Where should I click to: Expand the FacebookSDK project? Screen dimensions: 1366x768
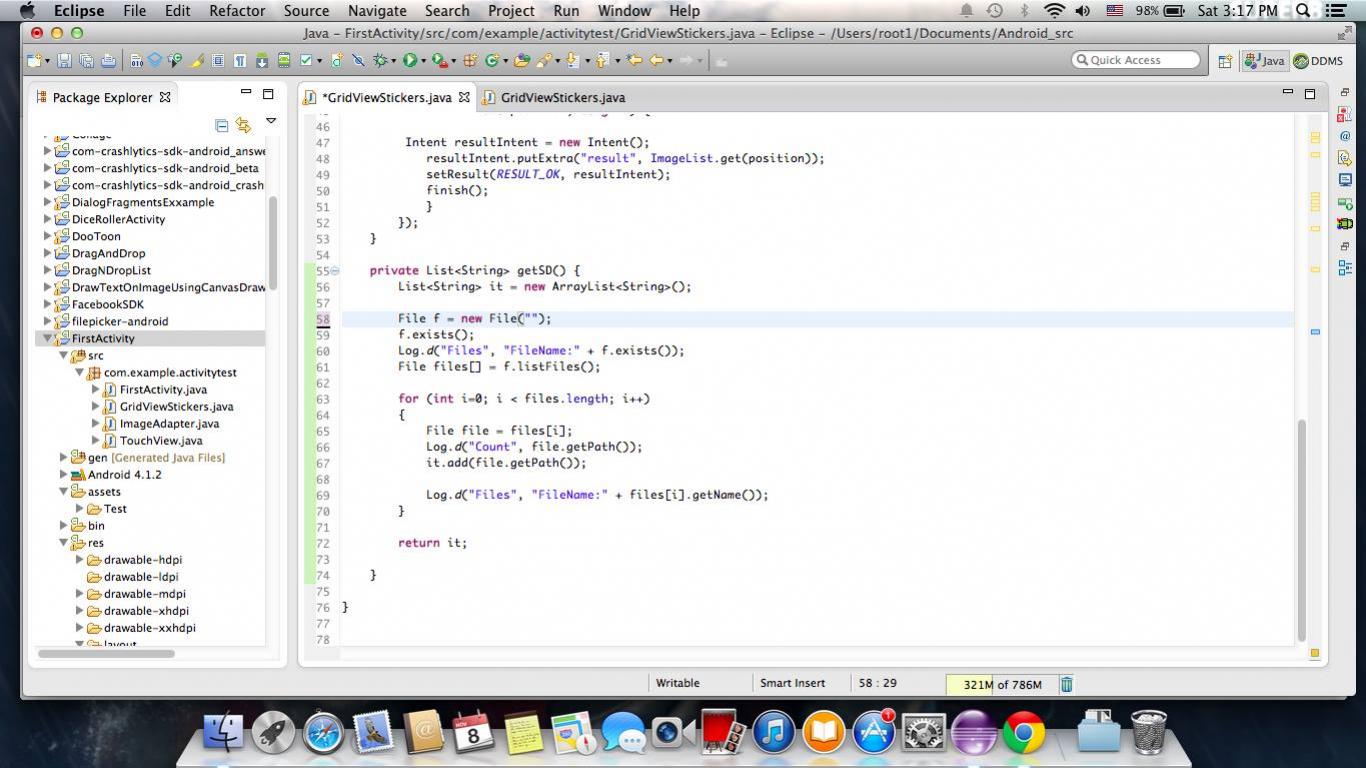(x=47, y=304)
